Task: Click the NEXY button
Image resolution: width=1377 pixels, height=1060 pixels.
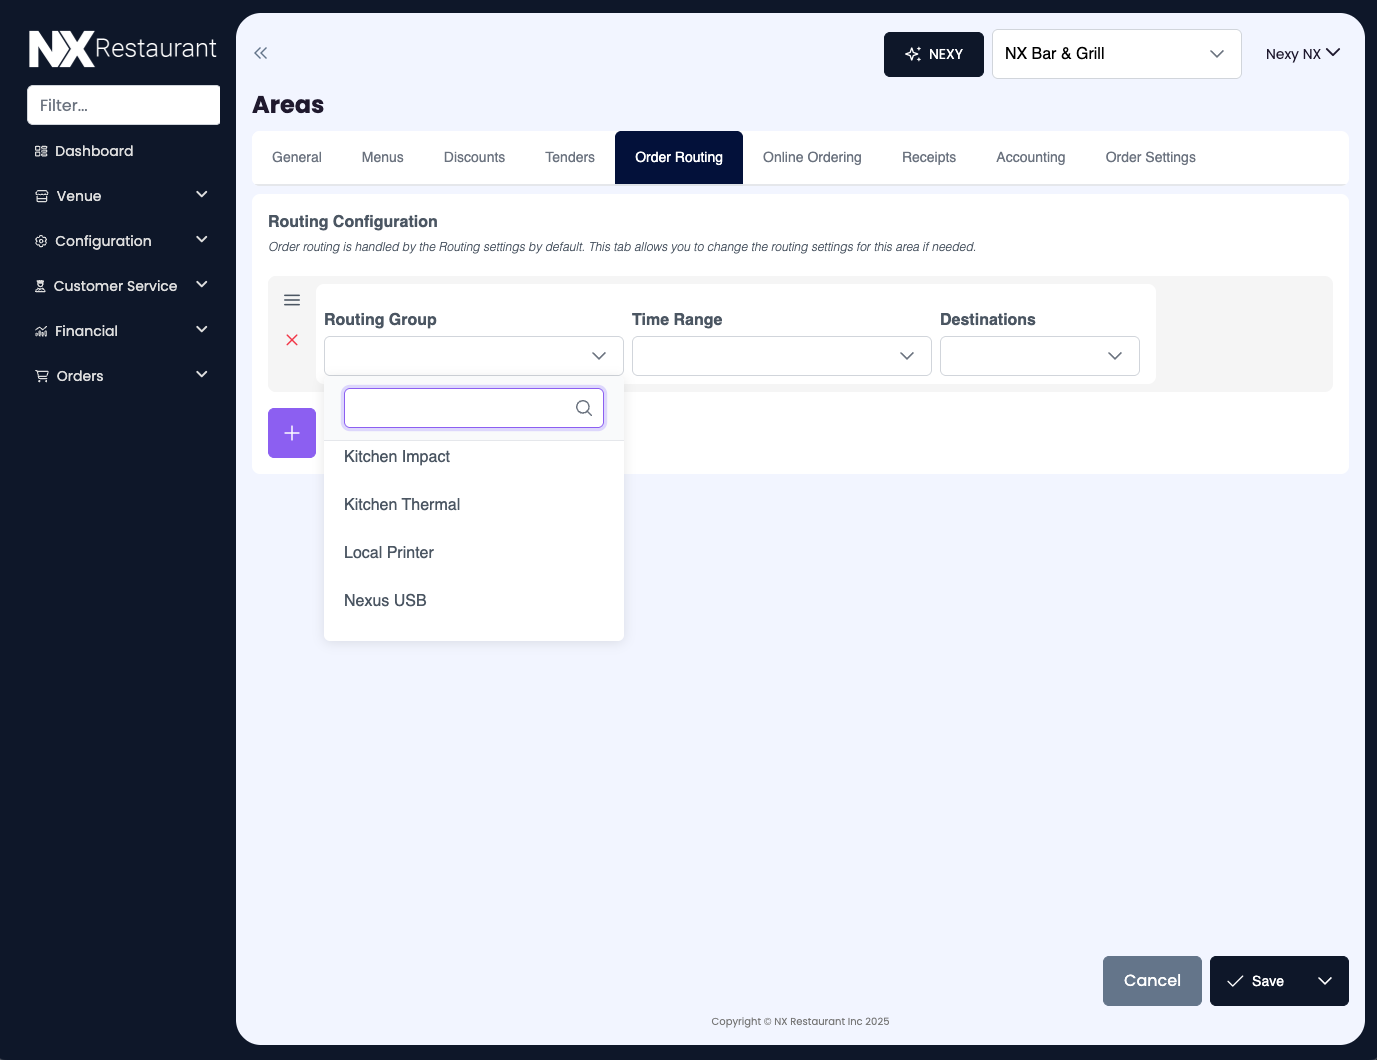Action: coord(933,54)
